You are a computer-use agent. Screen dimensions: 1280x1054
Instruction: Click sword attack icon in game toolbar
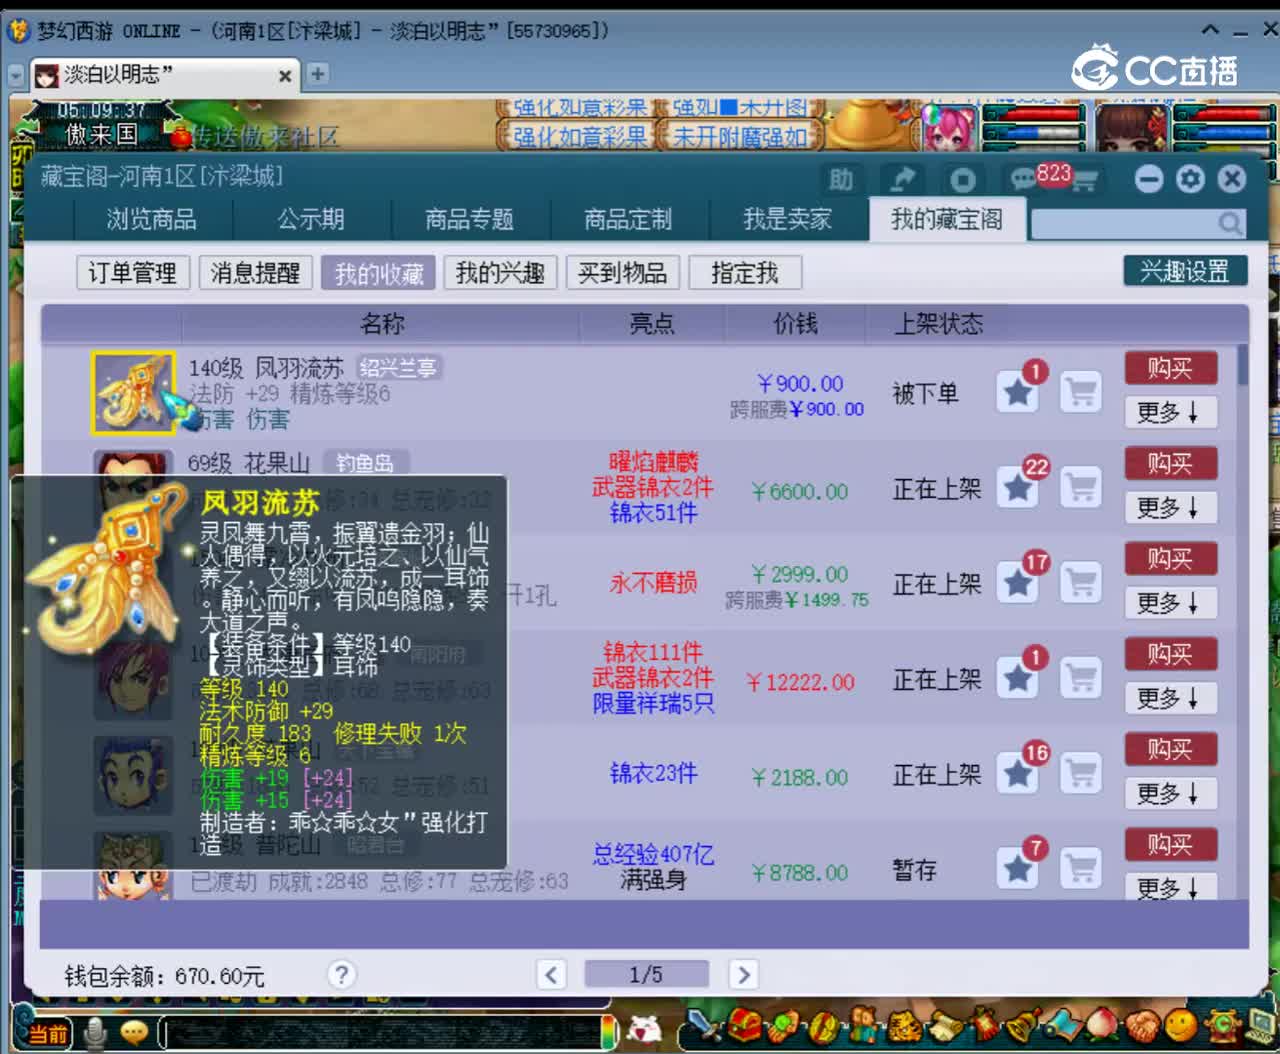point(704,1027)
